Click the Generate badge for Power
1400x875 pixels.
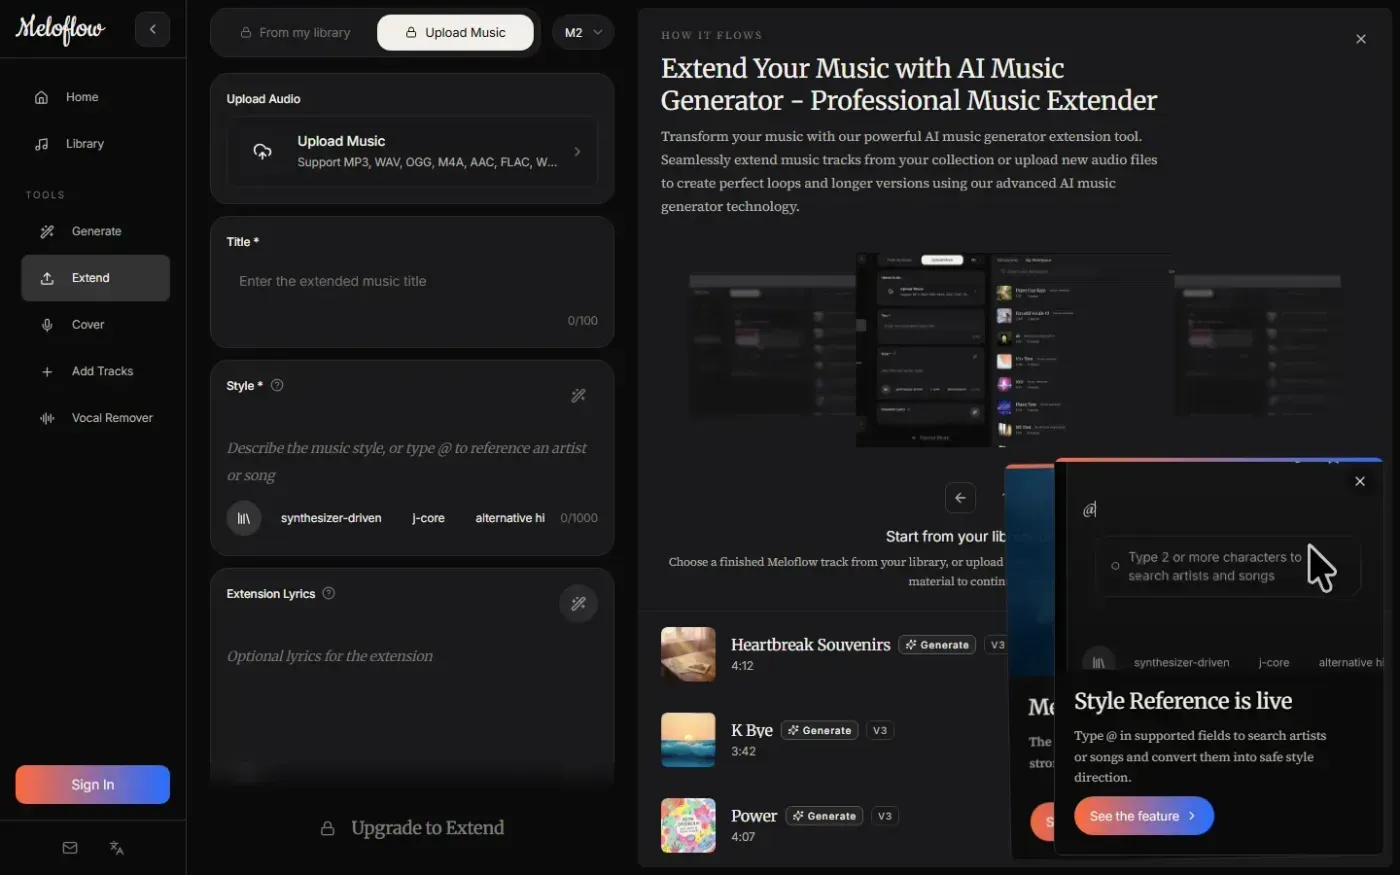(x=825, y=816)
